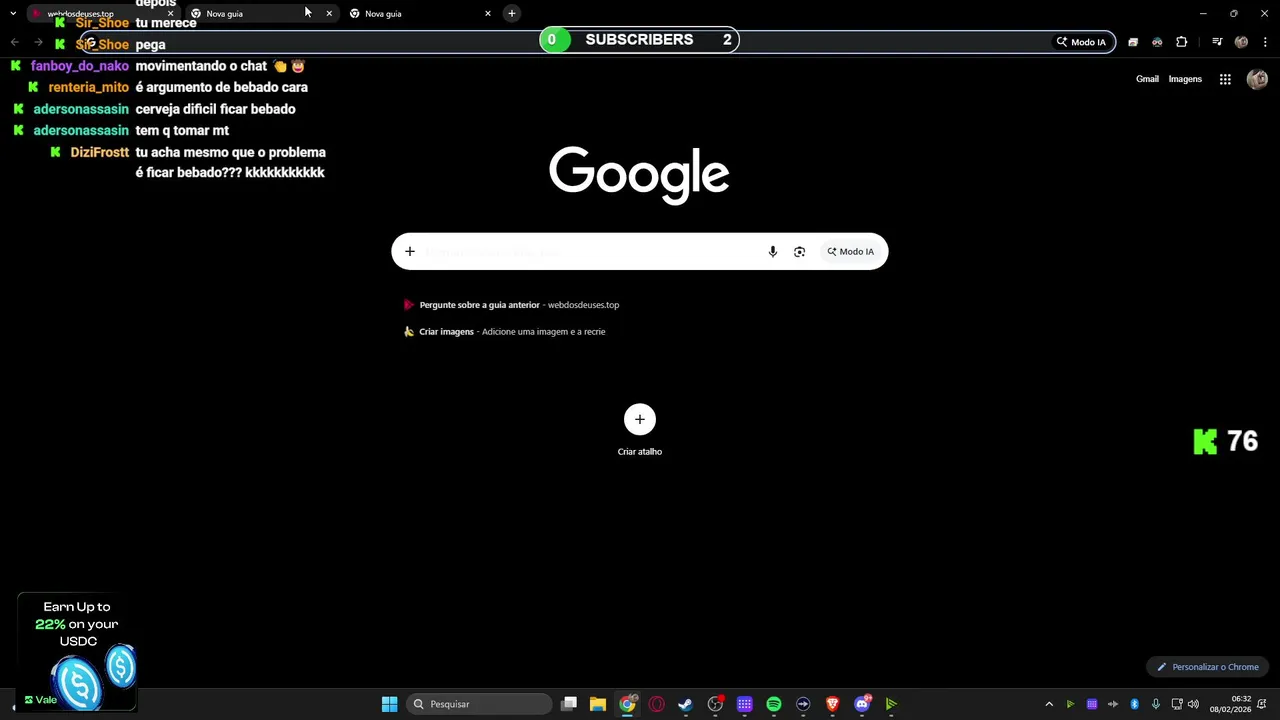Open the Chrome profile avatar in toolbar
The image size is (1280, 720).
coord(1241,42)
